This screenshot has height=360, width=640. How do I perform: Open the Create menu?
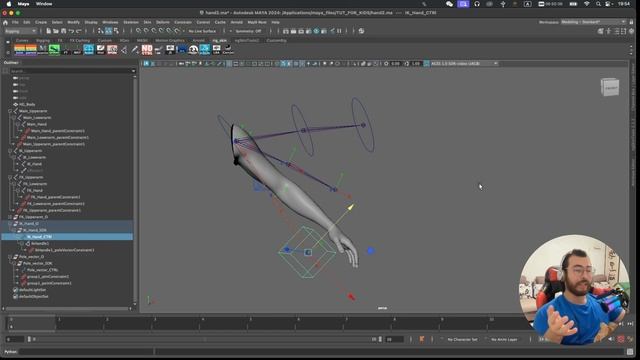pyautogui.click(x=41, y=22)
